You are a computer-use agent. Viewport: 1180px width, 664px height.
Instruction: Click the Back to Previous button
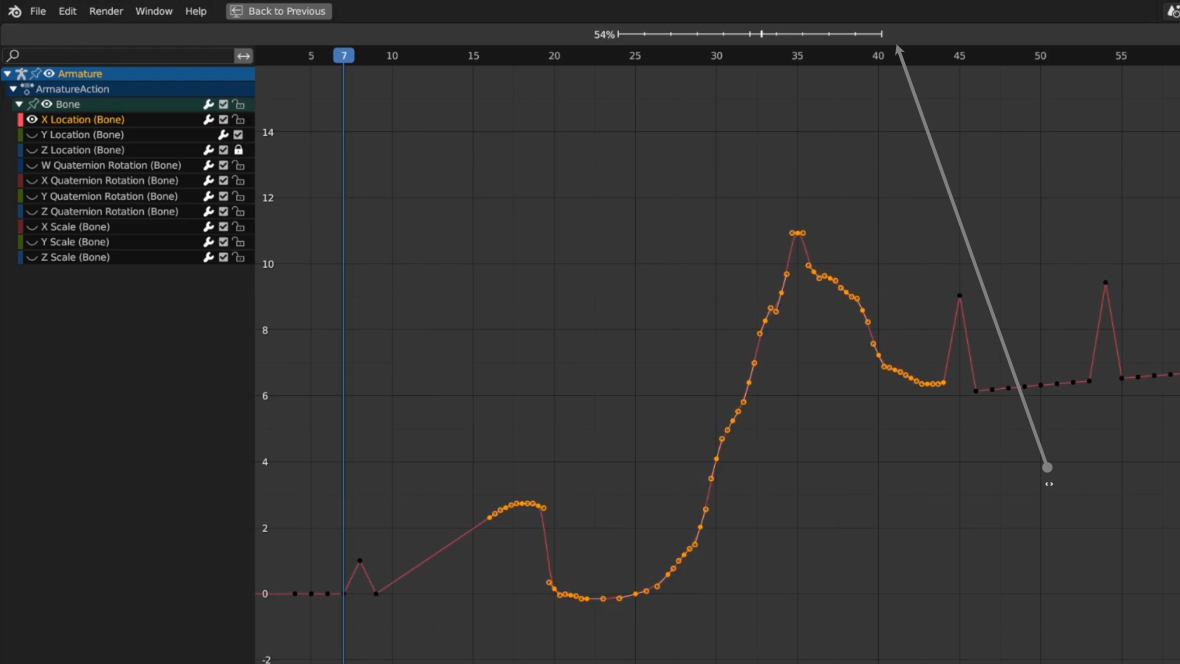279,11
